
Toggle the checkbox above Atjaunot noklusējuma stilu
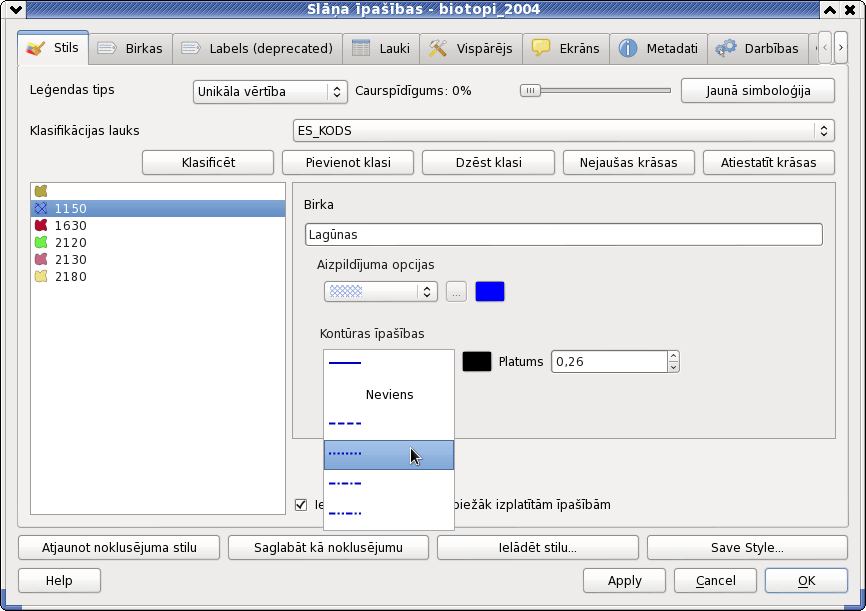coord(301,505)
